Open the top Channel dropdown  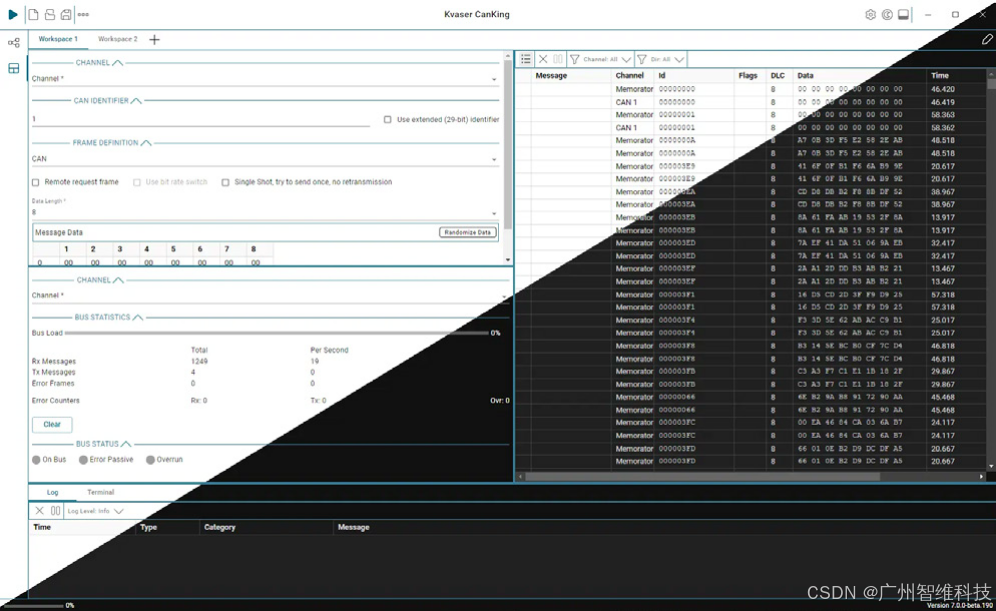(265, 79)
